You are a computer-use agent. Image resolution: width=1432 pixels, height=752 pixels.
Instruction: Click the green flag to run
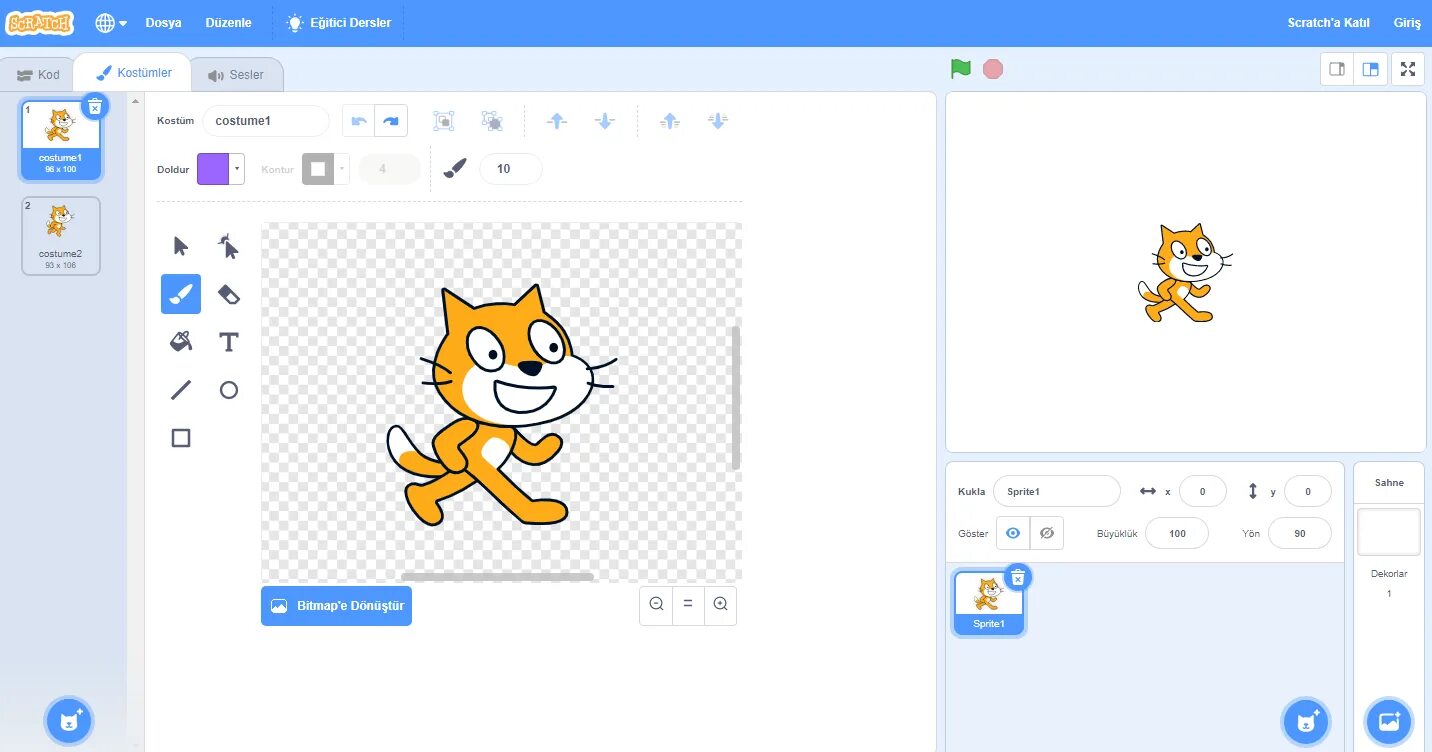[961, 69]
